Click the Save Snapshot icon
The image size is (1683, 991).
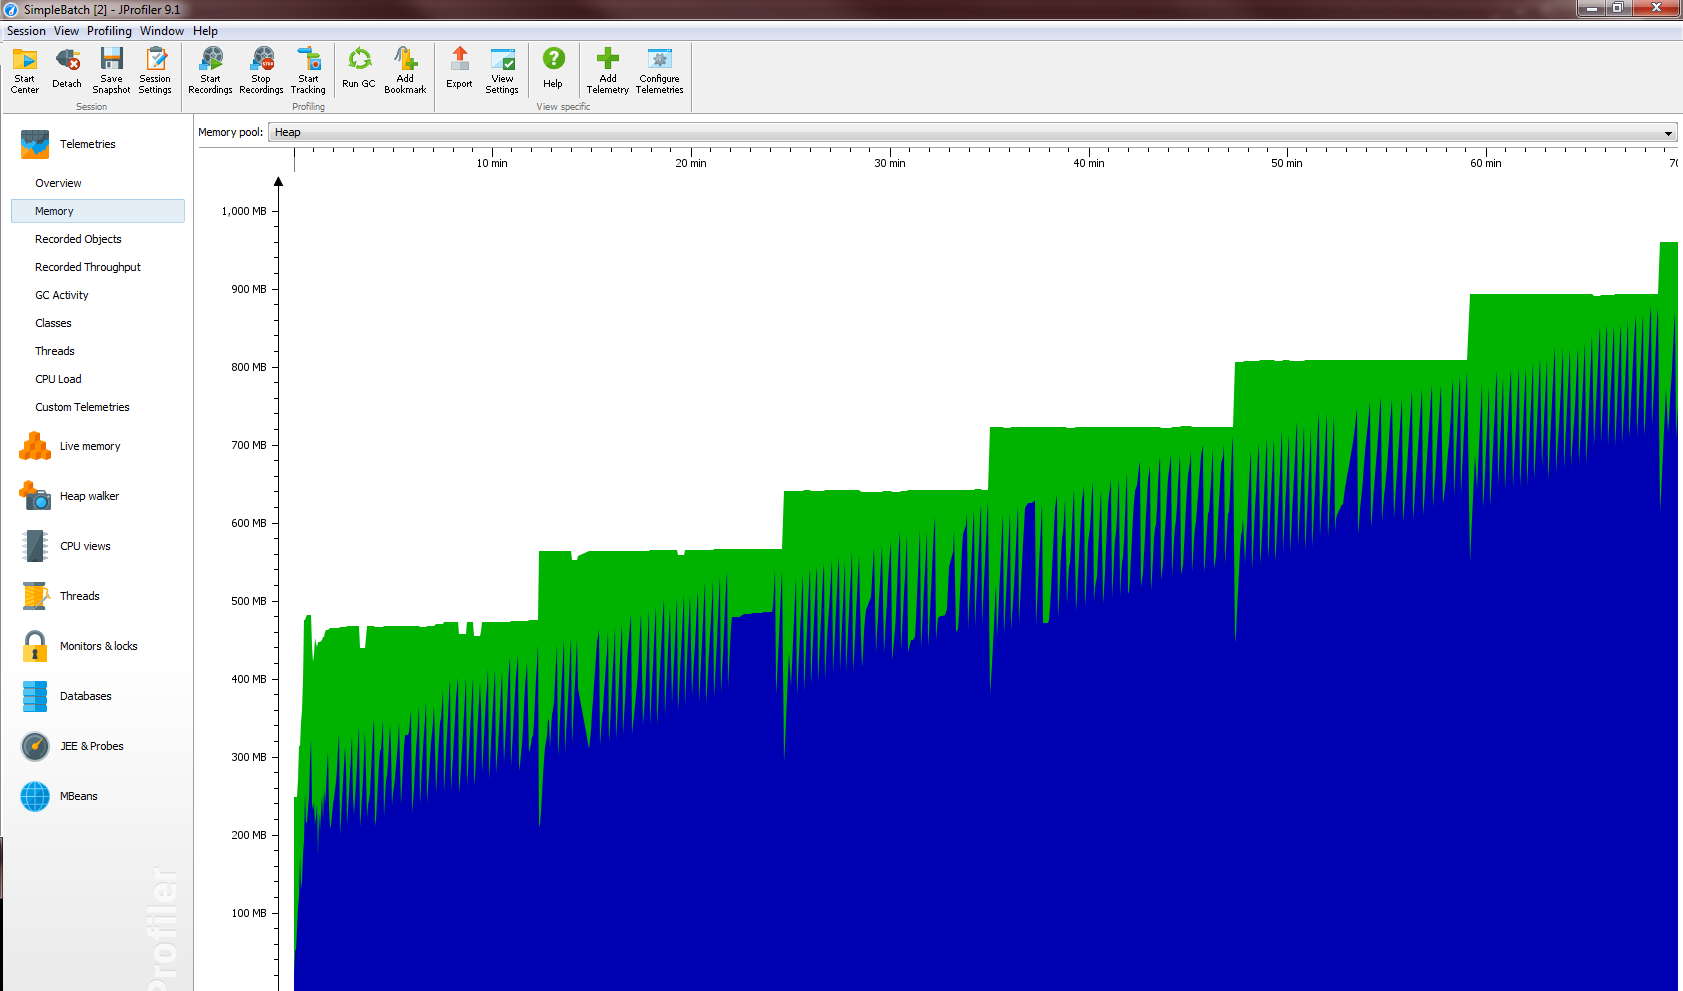point(111,68)
